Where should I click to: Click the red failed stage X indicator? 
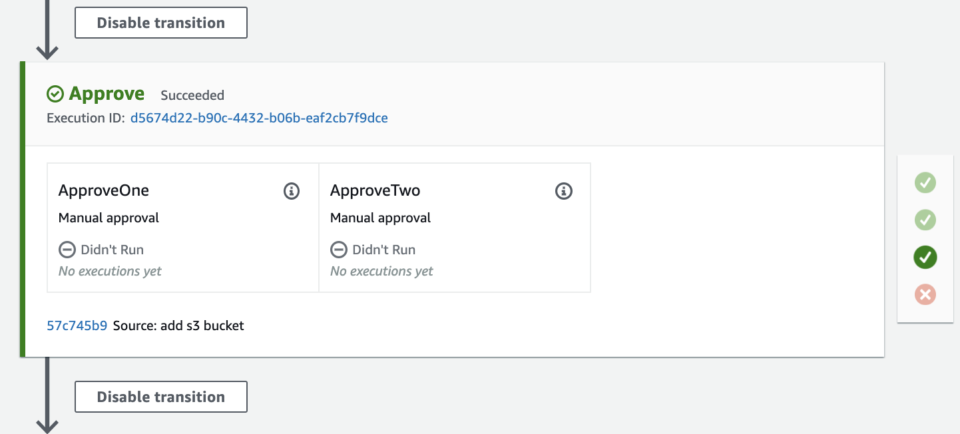(925, 294)
